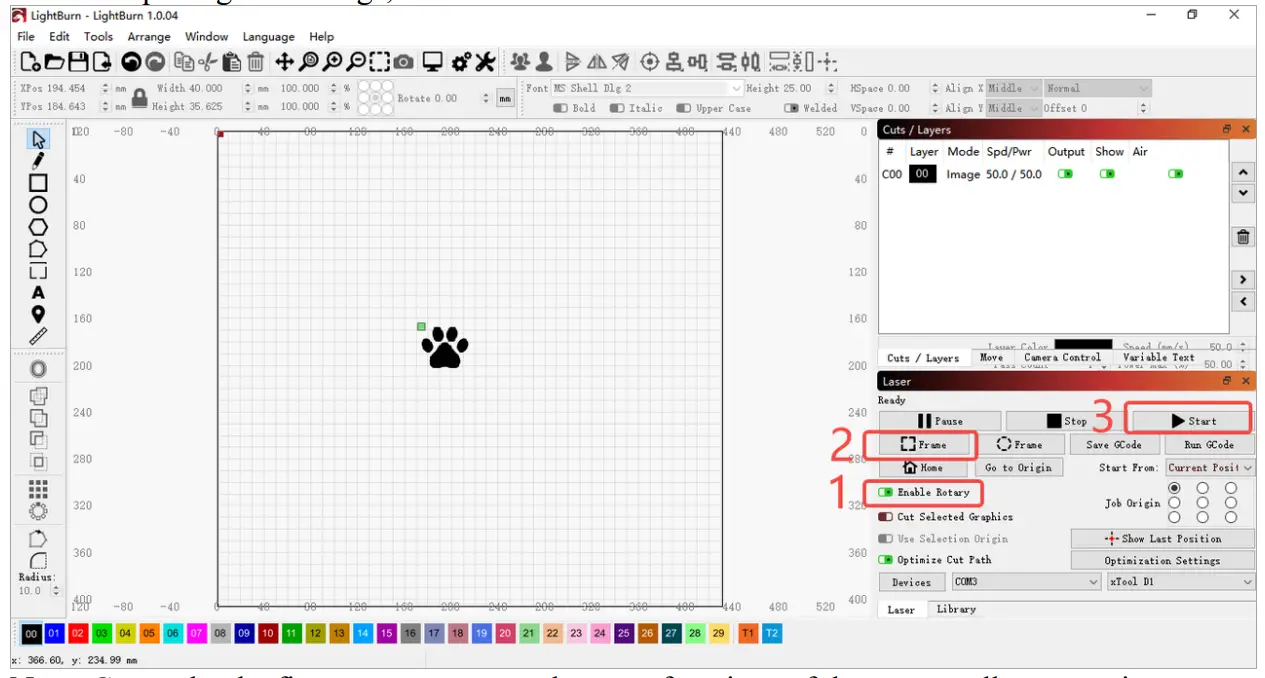Click the Cut scissors icon
The image size is (1265, 678).
pos(208,62)
